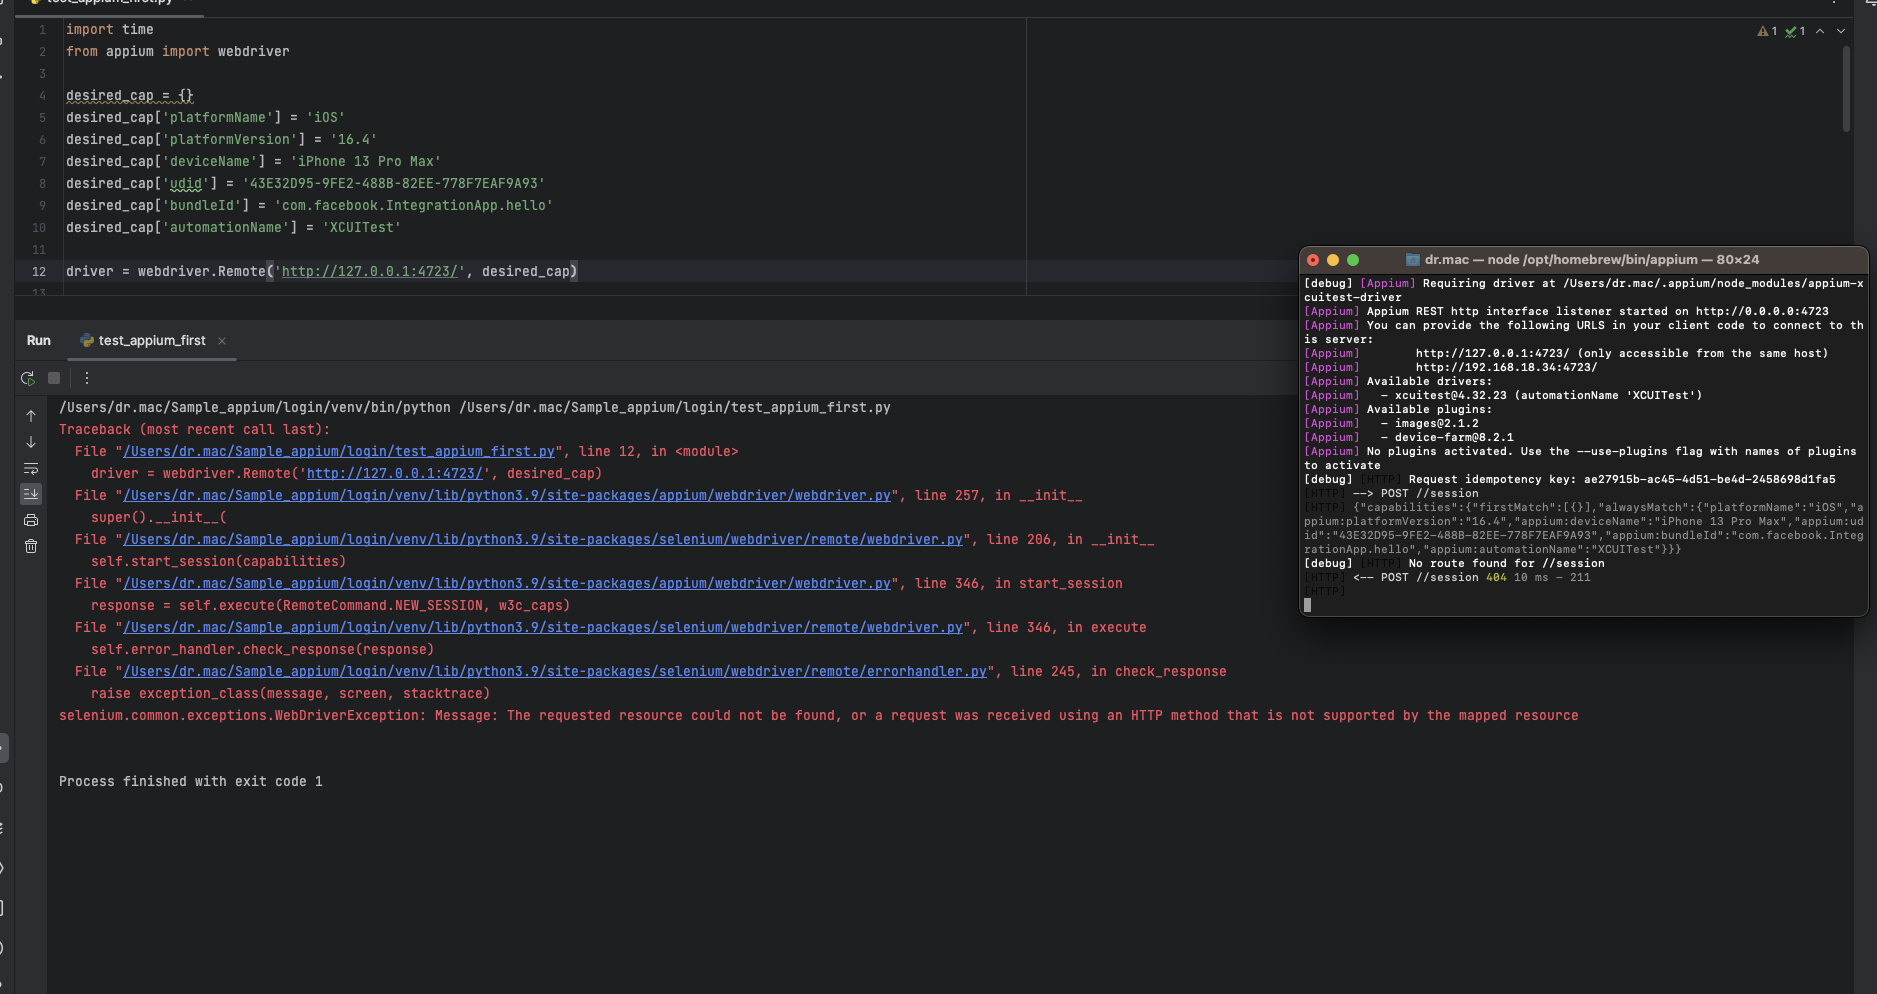The width and height of the screenshot is (1877, 994).
Task: Jump to next problem with down chevron
Action: click(1841, 31)
